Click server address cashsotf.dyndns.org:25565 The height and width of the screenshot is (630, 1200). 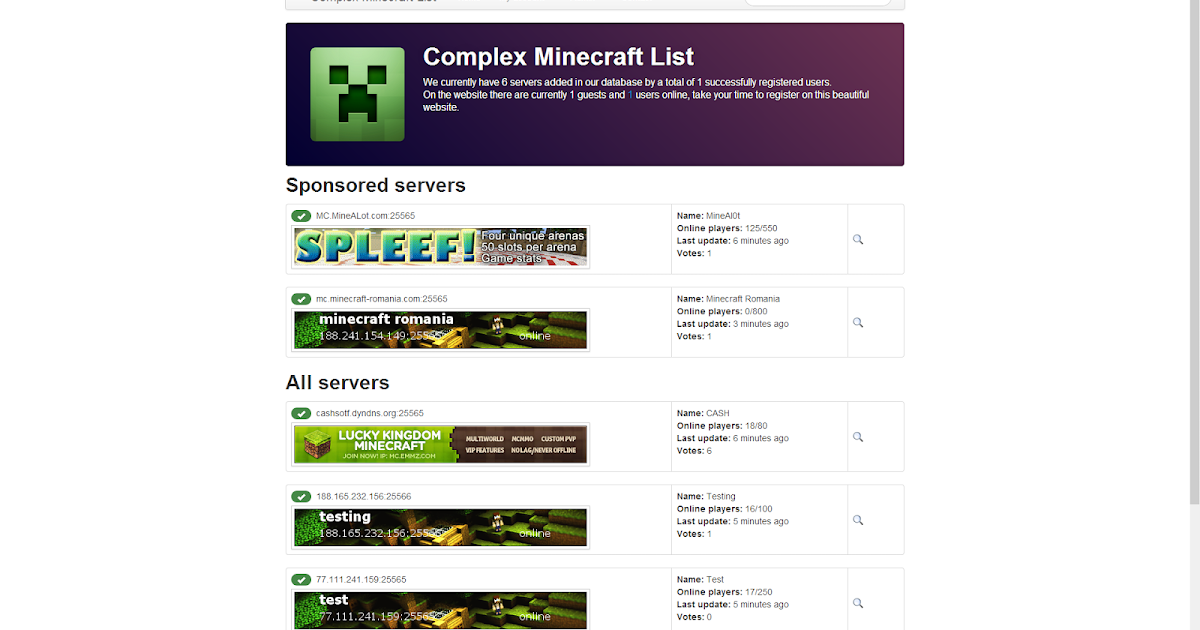click(370, 413)
